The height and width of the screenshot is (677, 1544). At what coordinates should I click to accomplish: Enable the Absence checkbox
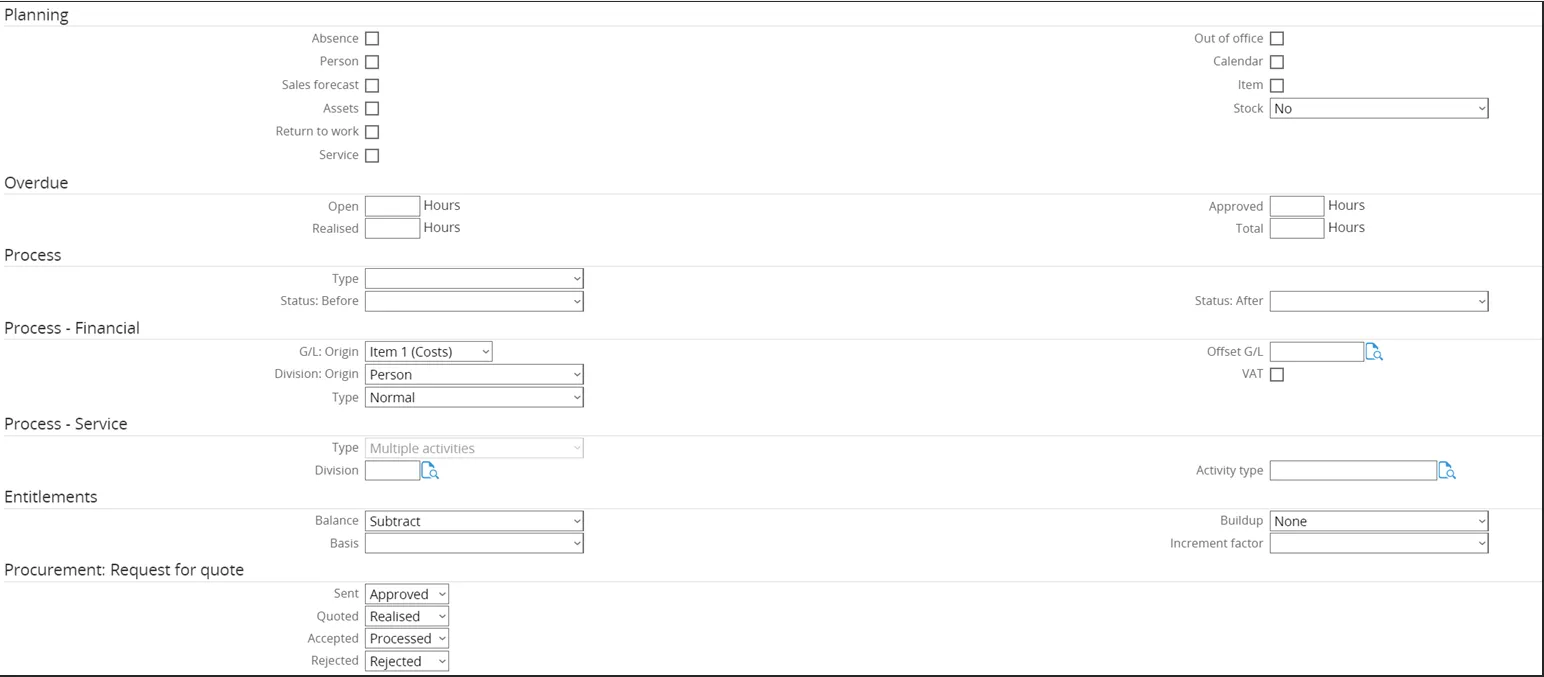[372, 39]
